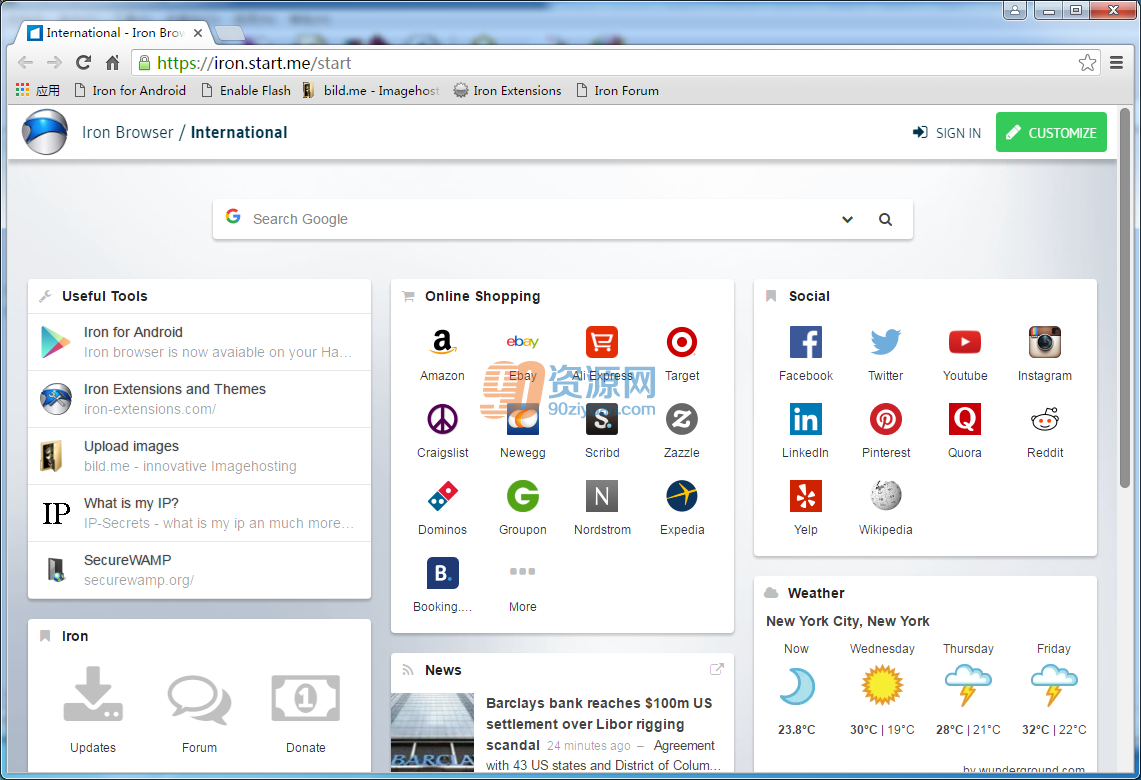Open the Iron Extensions bookmark
The height and width of the screenshot is (780, 1141).
click(507, 91)
